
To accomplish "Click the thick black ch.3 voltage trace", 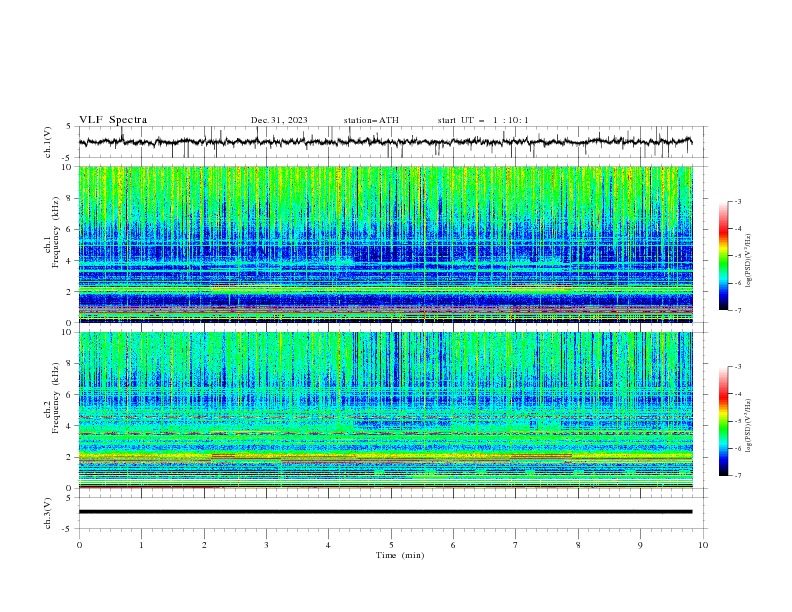I will tap(385, 512).
